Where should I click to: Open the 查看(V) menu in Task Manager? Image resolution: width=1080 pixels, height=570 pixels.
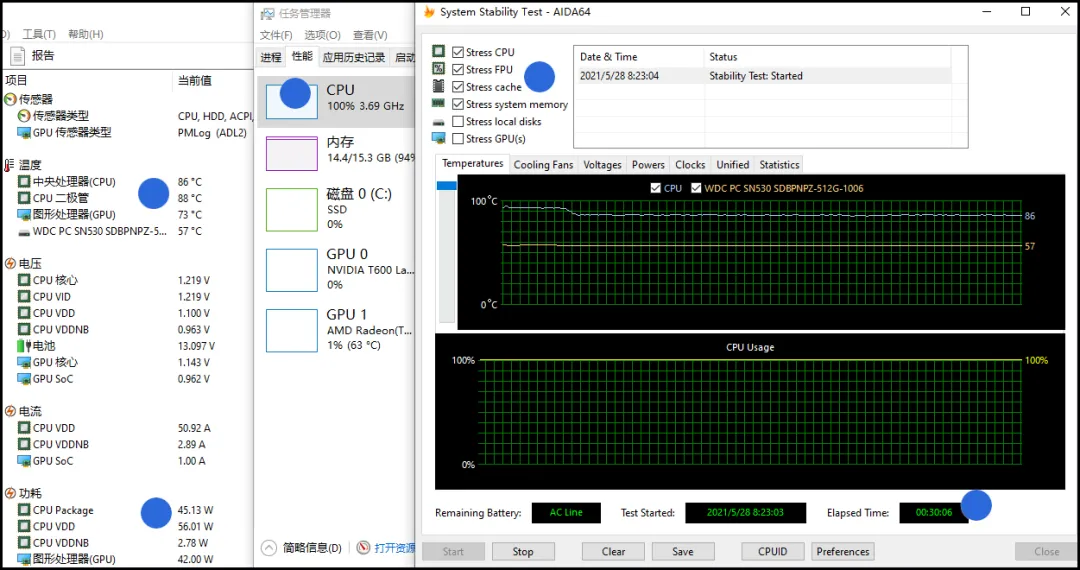coord(370,35)
